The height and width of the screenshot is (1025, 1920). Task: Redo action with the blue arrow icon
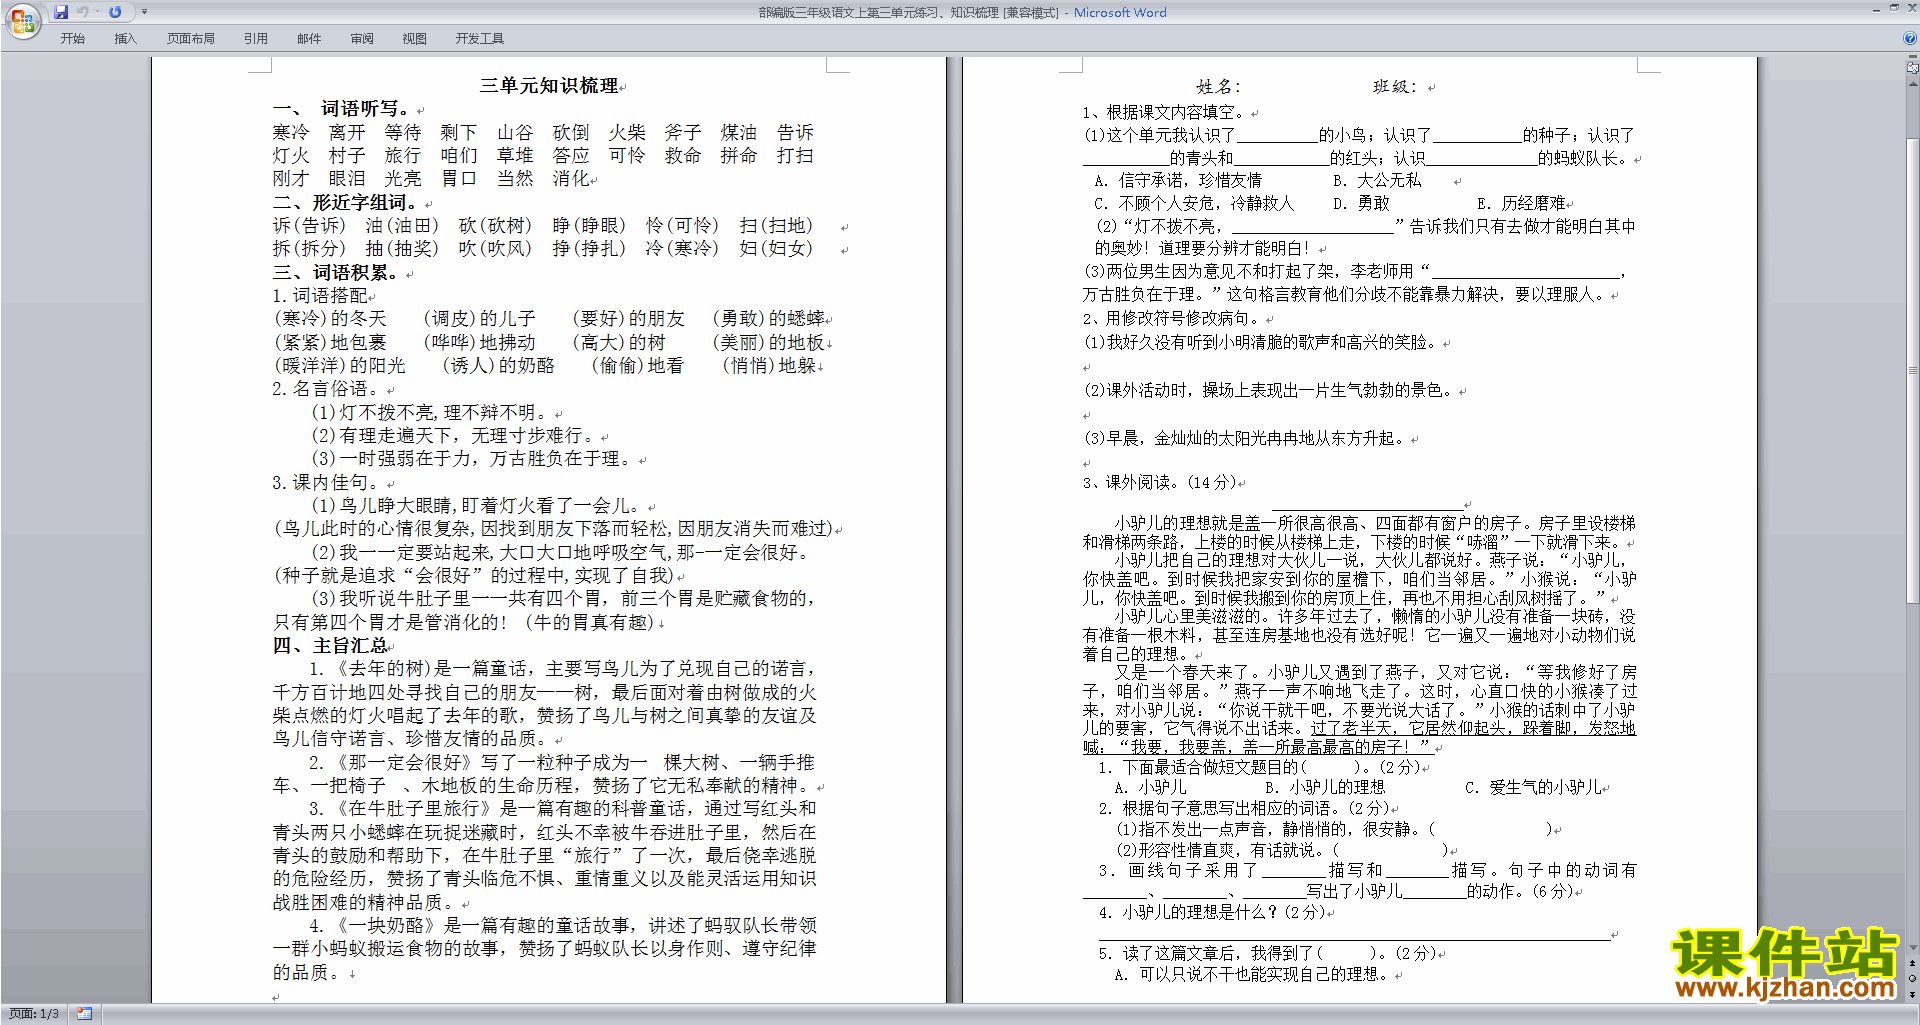coord(115,12)
